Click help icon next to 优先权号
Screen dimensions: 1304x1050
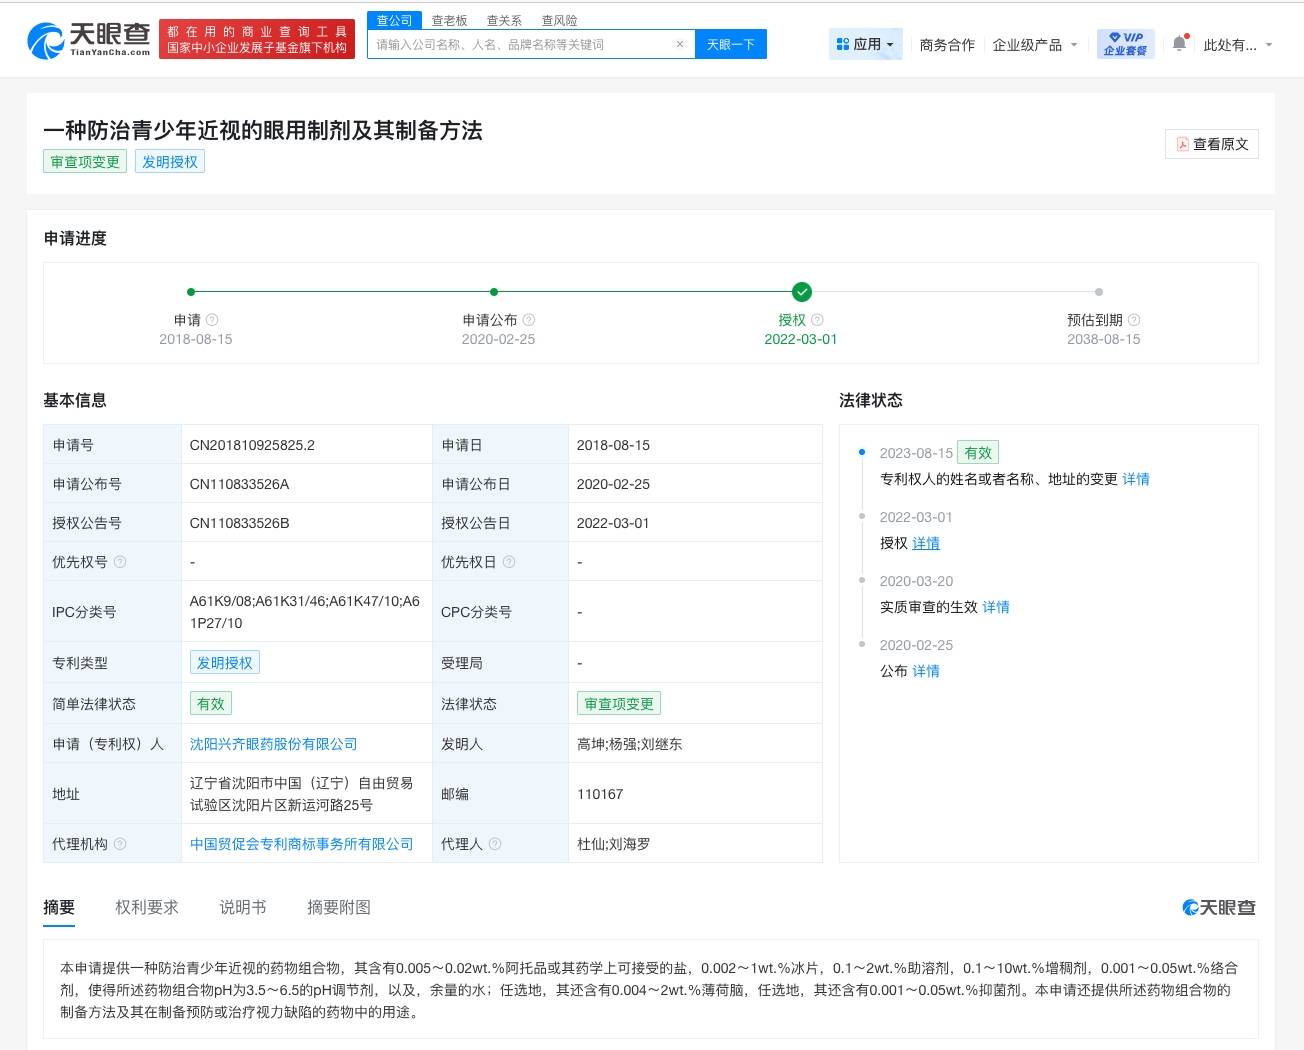tap(120, 562)
